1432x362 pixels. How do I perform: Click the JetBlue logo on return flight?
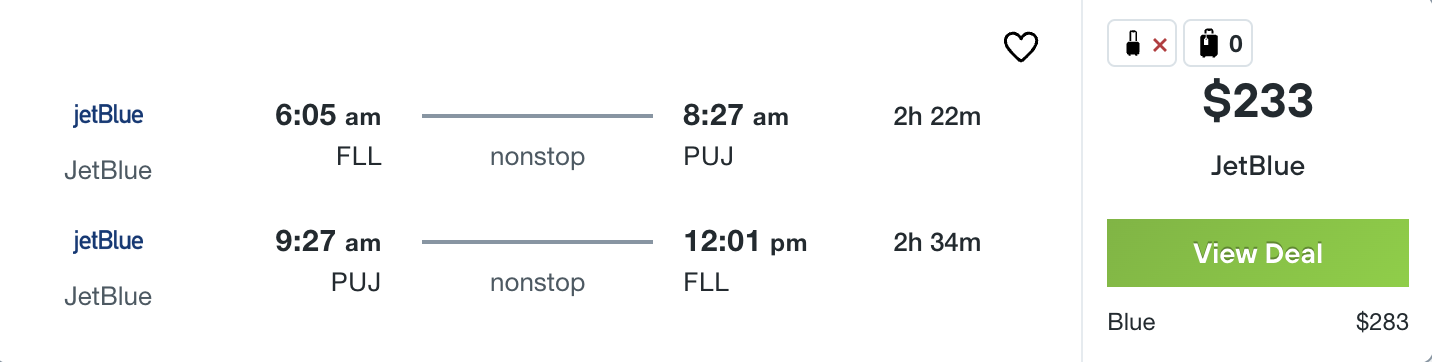[x=108, y=241]
